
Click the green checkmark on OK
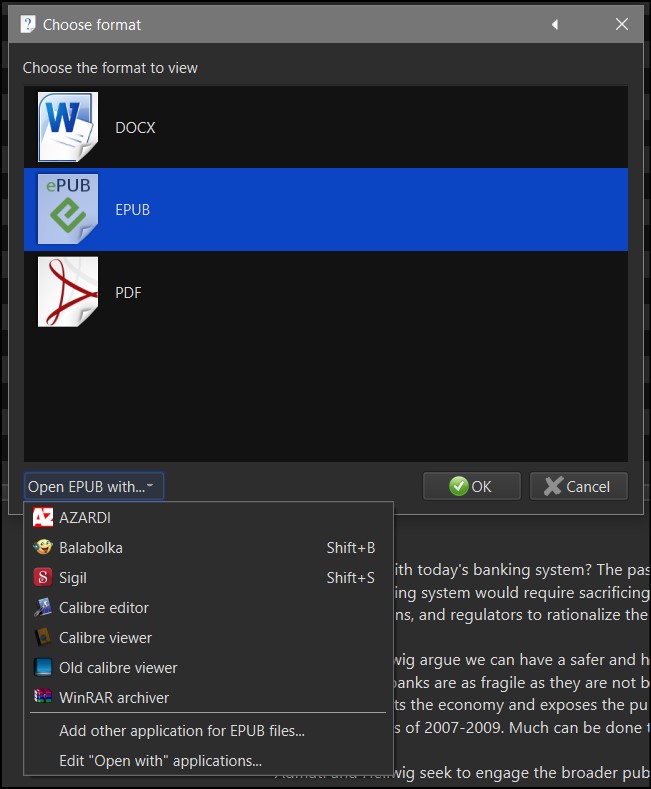tap(458, 486)
